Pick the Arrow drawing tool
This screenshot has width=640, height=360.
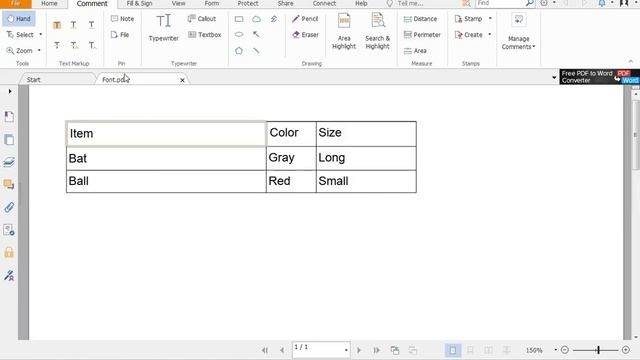click(256, 34)
